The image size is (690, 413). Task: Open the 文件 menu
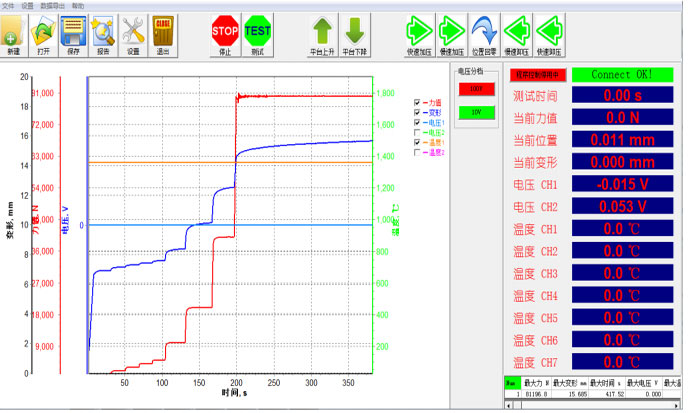pyautogui.click(x=9, y=5)
